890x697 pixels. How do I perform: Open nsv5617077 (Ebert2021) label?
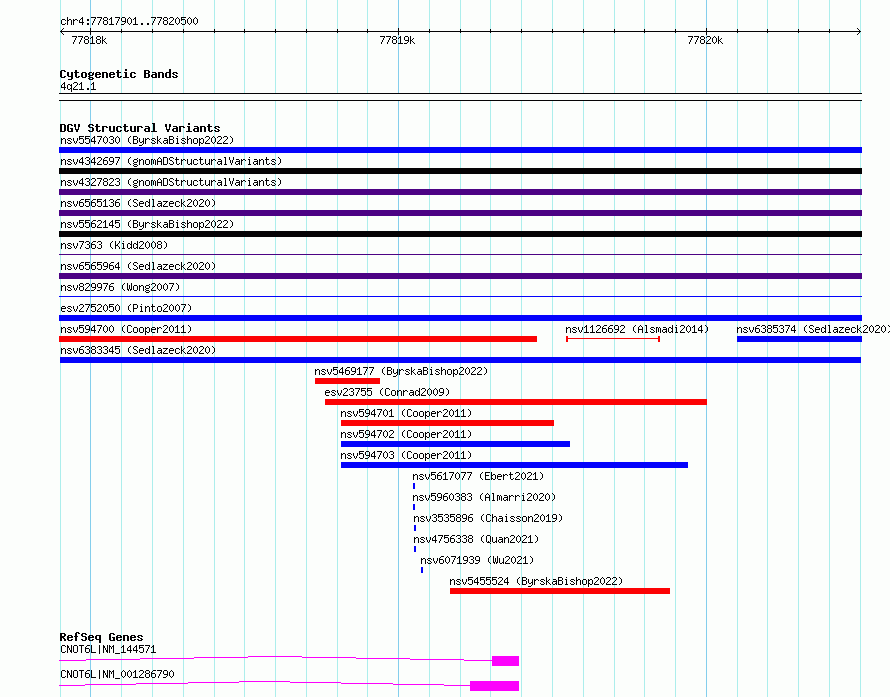click(x=478, y=476)
